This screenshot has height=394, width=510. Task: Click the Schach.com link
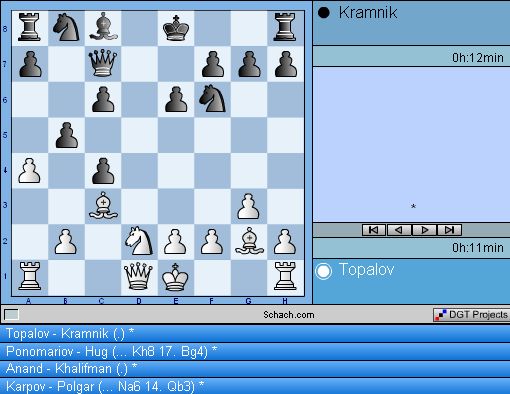pyautogui.click(x=289, y=315)
